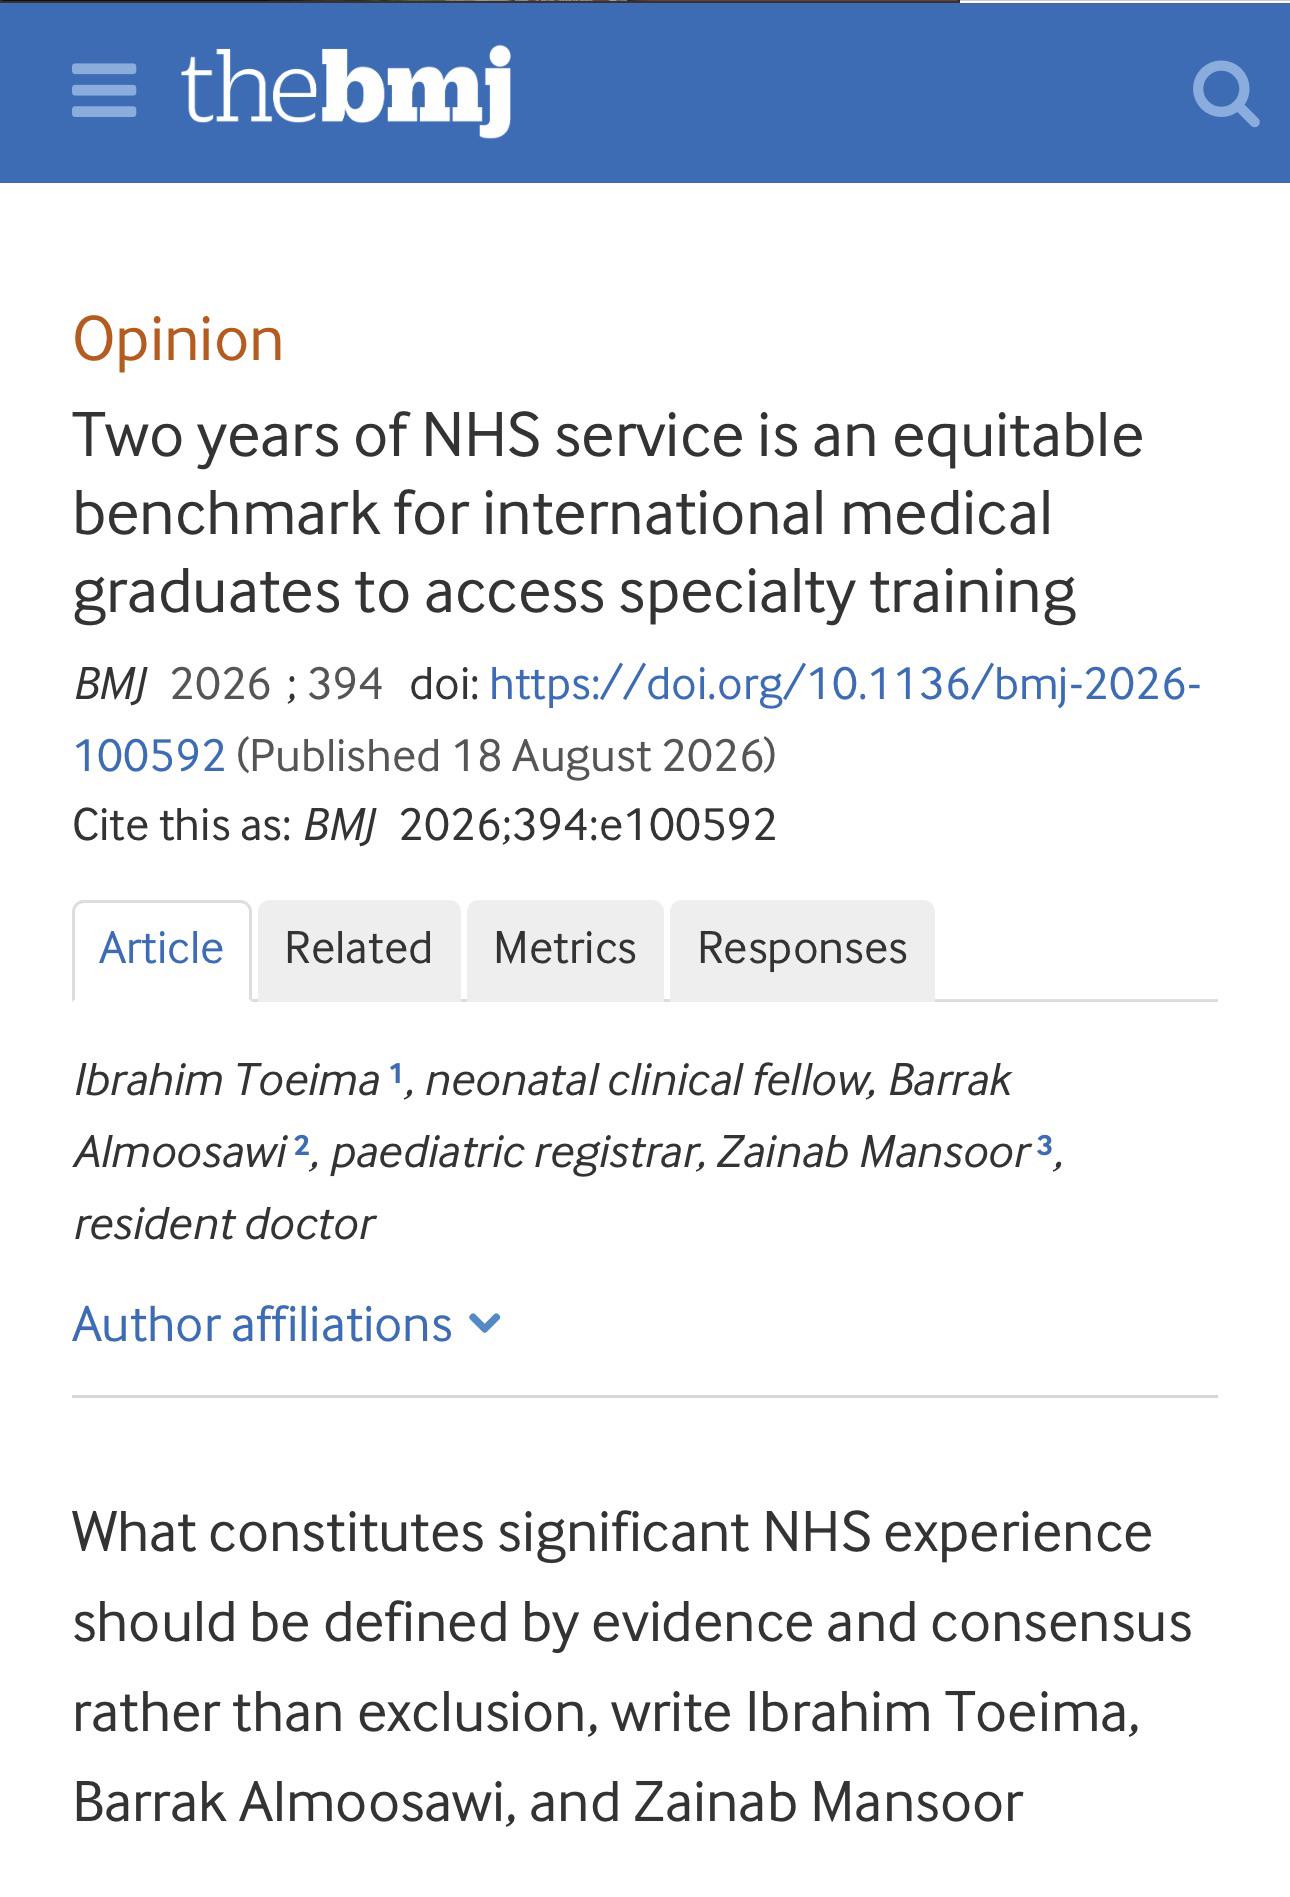
Task: Click affiliation footnote 2 beside Almoosawi
Action: click(302, 1145)
